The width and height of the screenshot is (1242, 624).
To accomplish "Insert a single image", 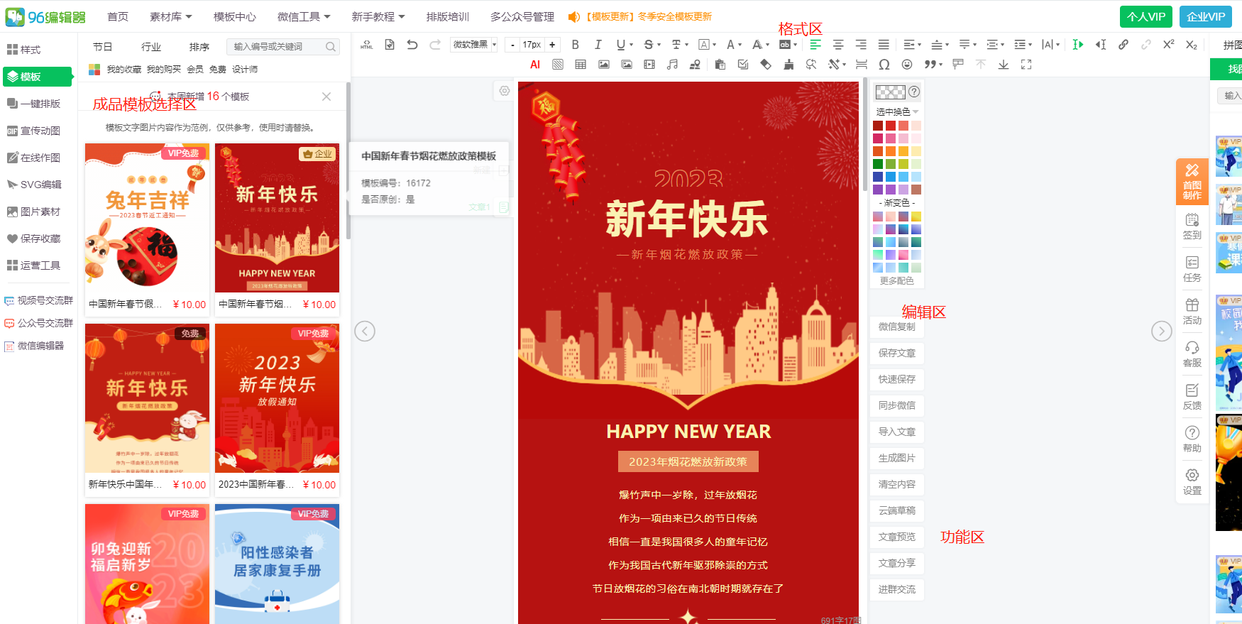I will 604,64.
